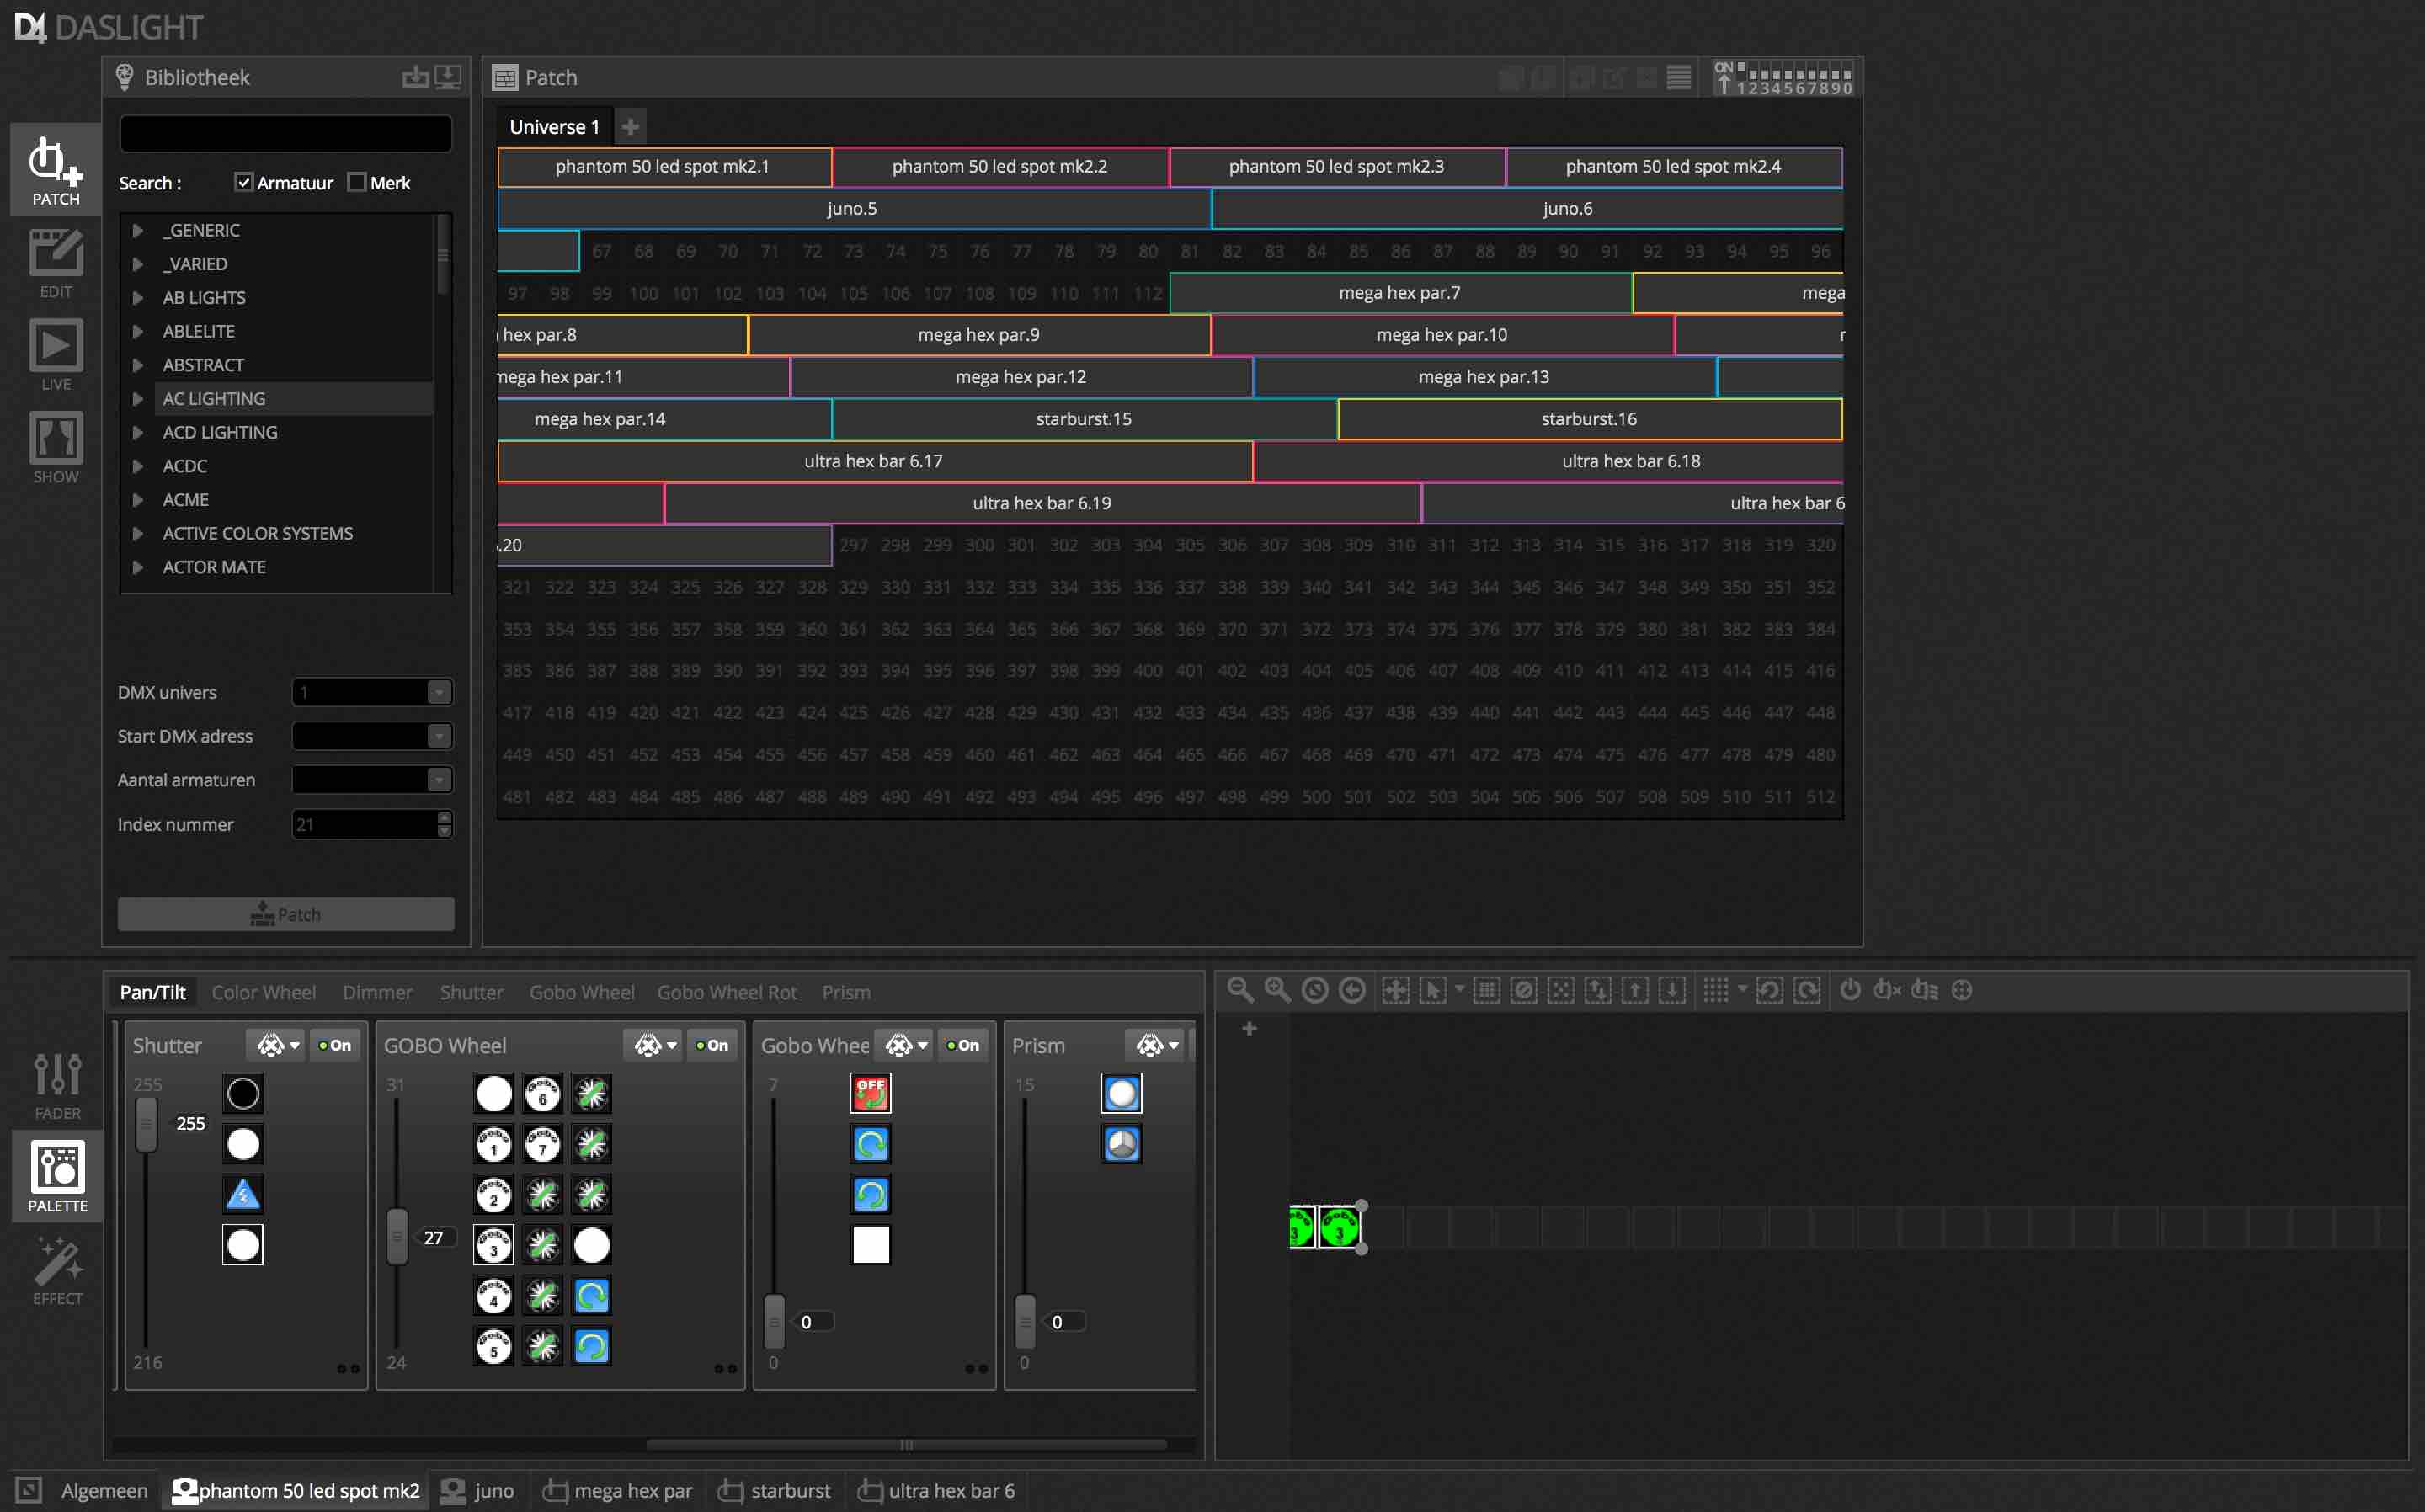Select the ultra hex bar 6 group tab

pyautogui.click(x=936, y=1490)
